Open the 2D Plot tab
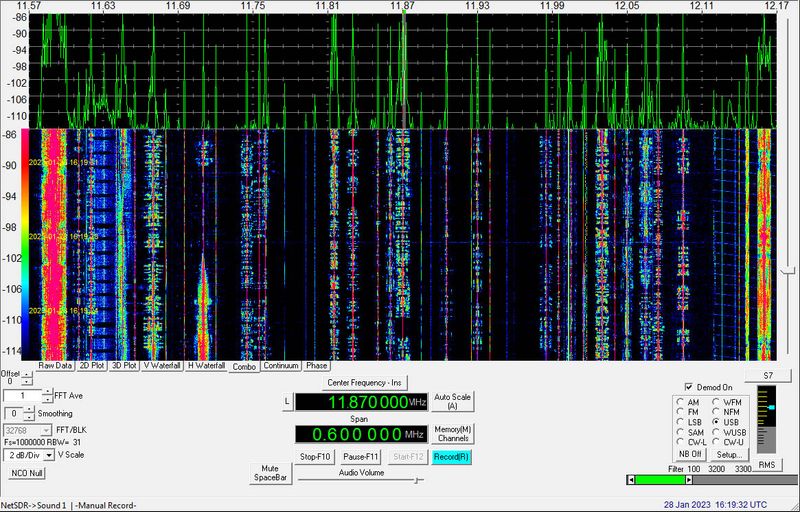The image size is (800, 512). (91, 366)
